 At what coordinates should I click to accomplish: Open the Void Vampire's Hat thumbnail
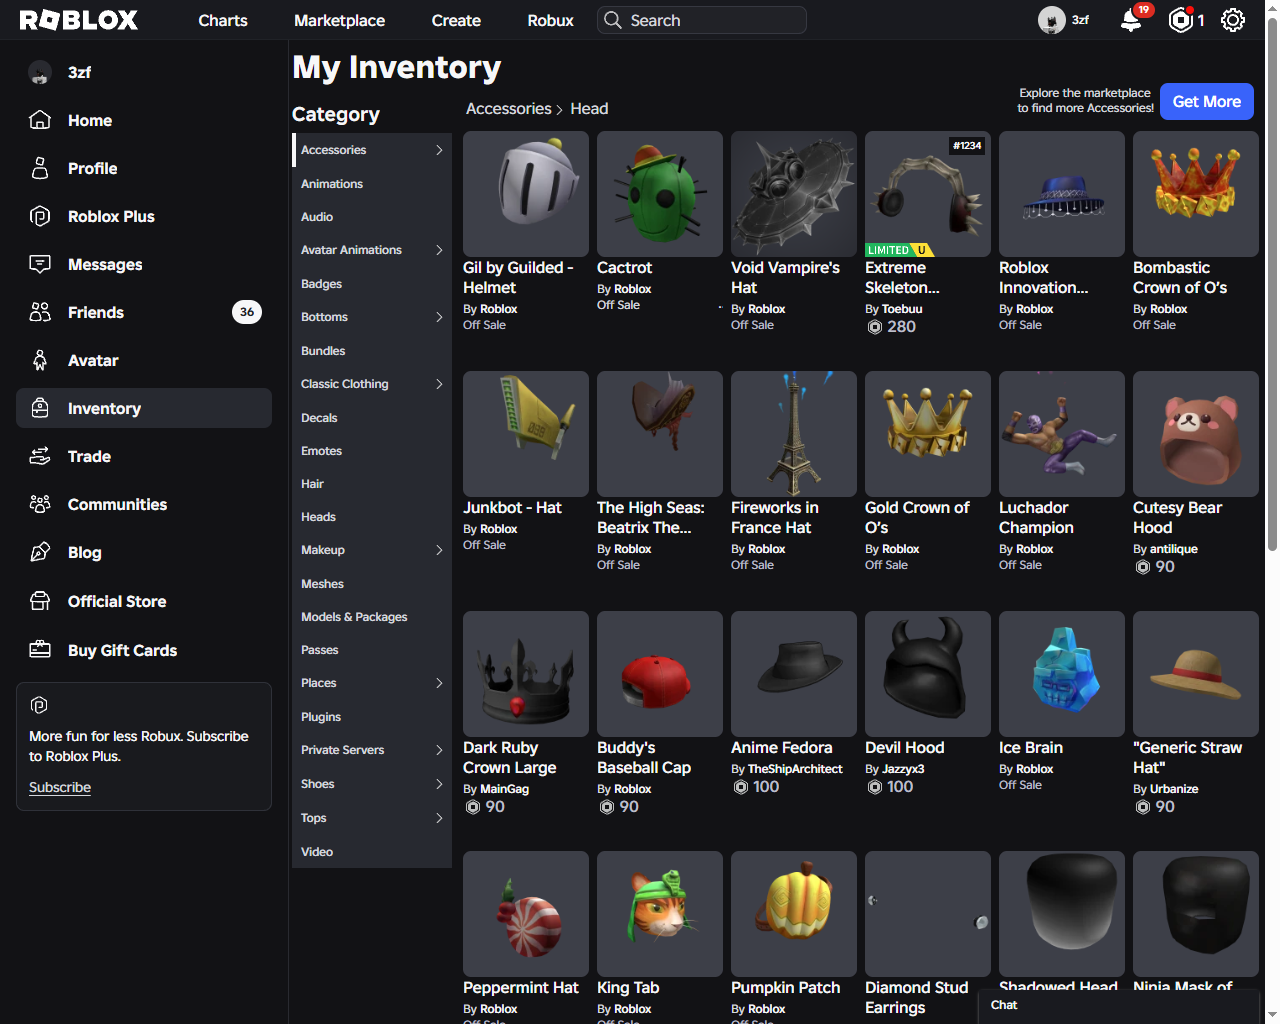794,194
